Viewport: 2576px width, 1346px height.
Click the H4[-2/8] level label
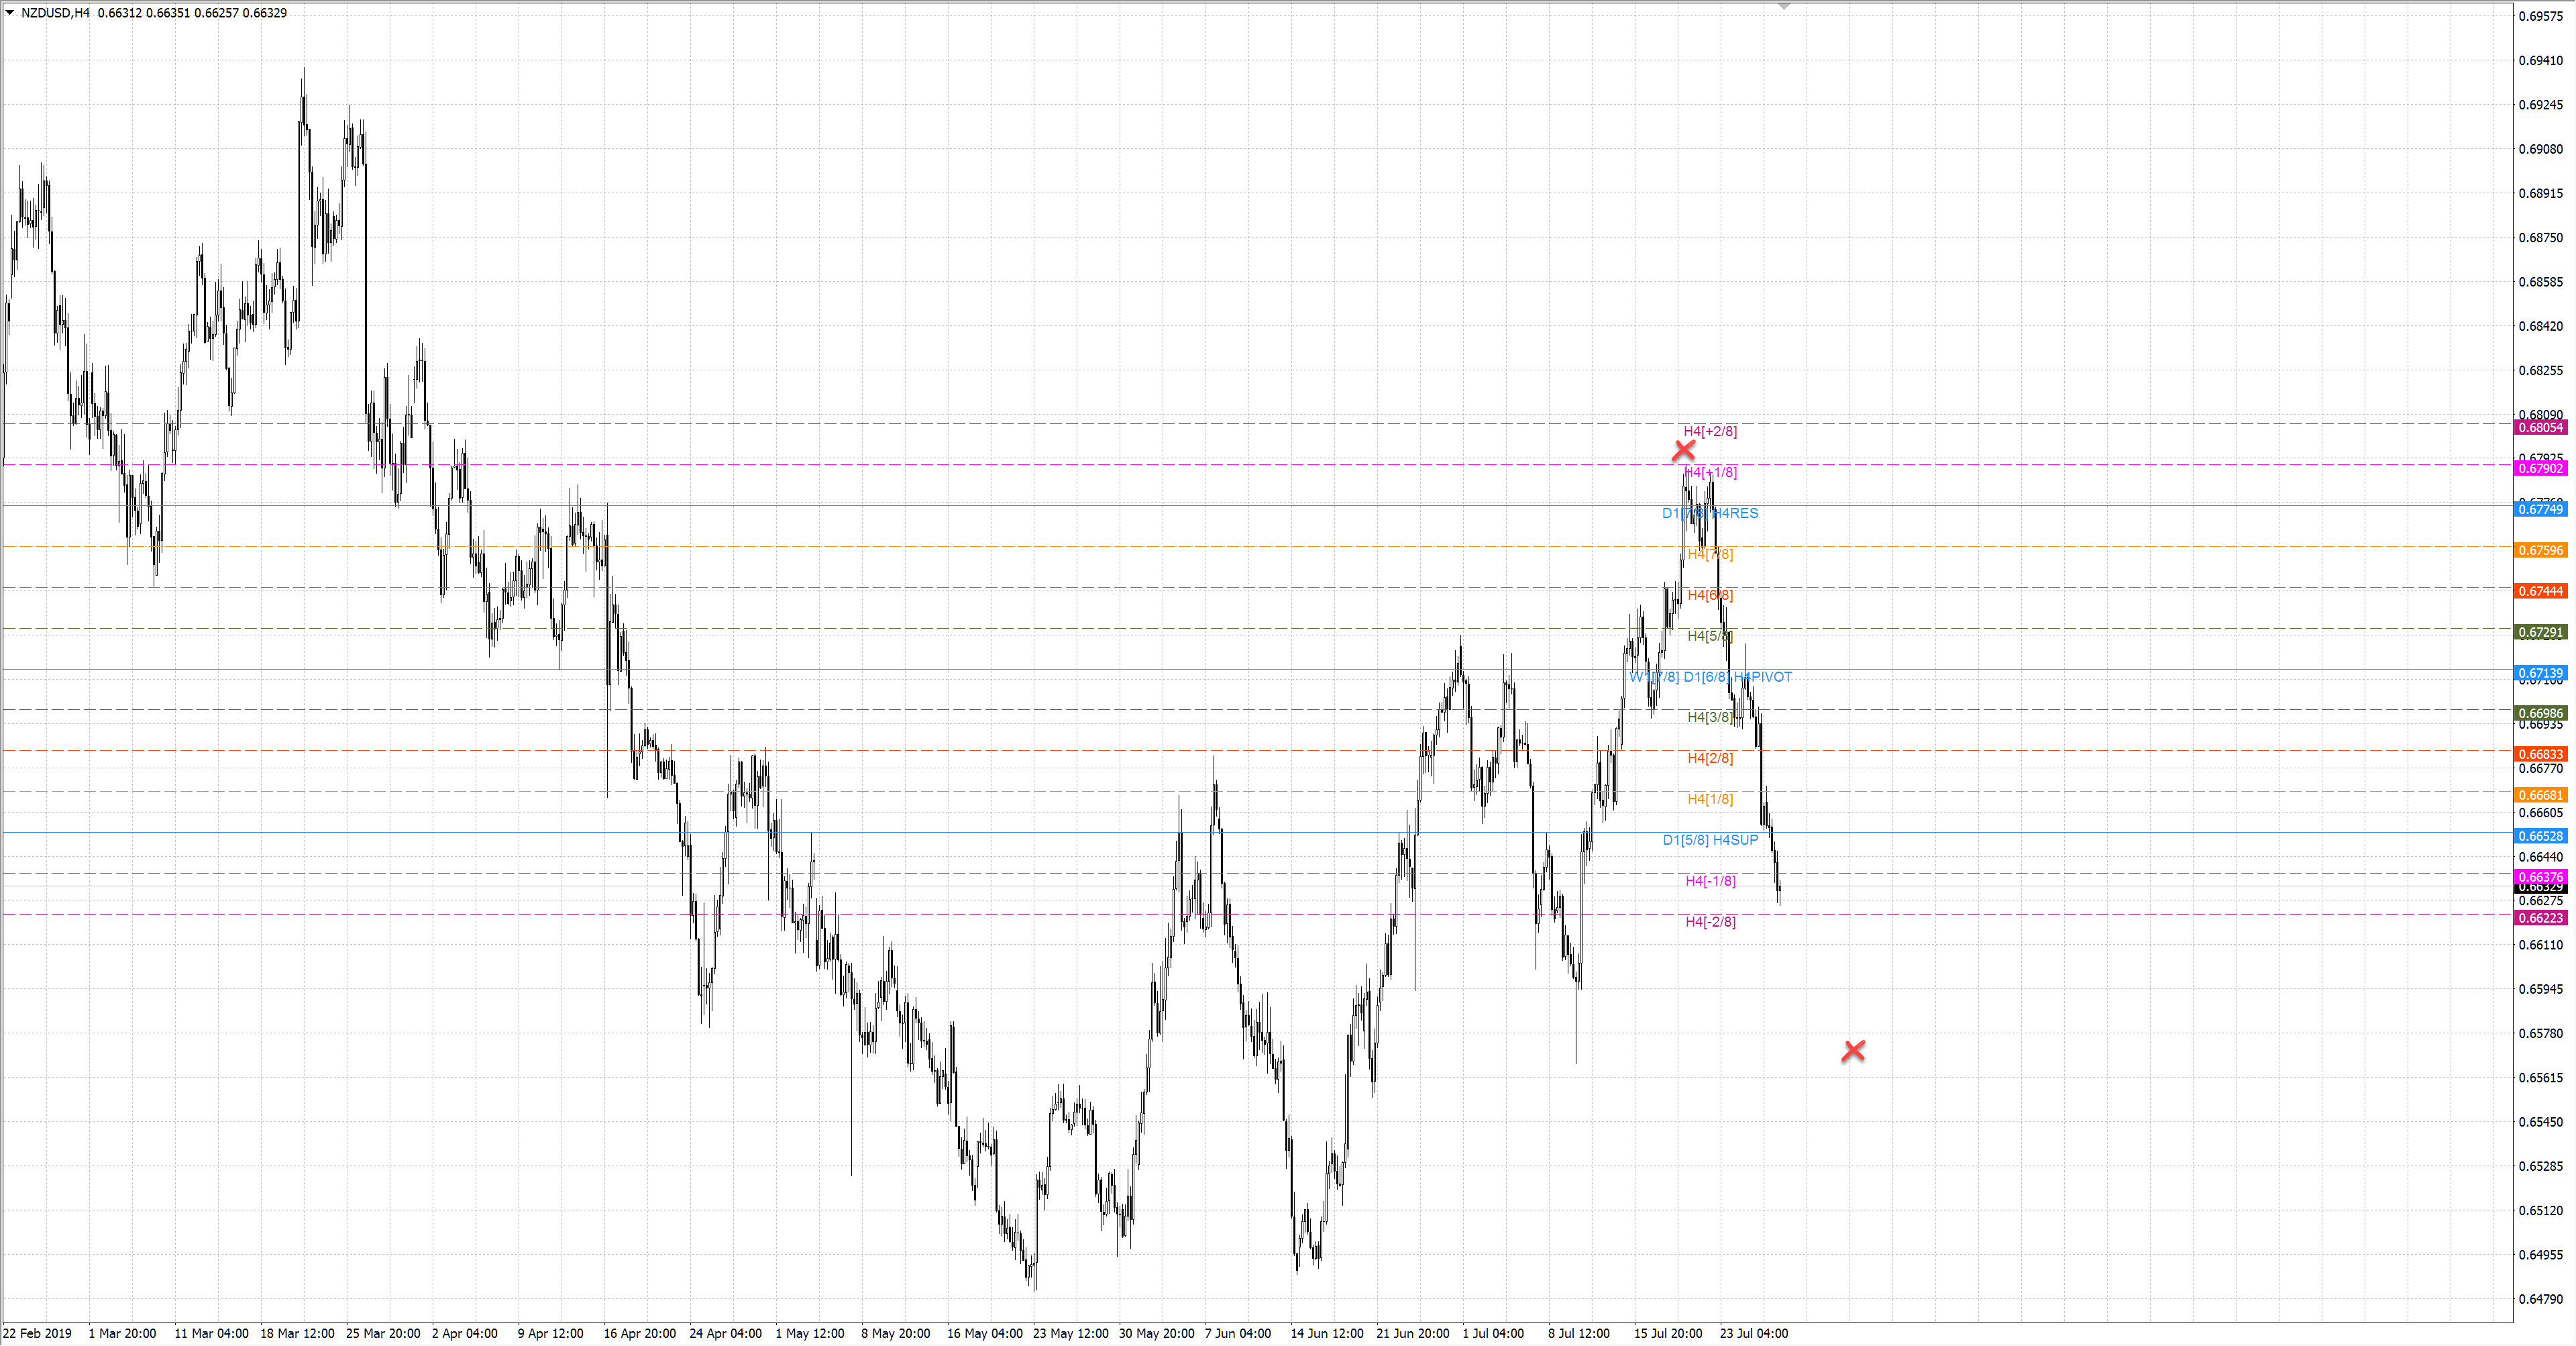click(x=1710, y=922)
